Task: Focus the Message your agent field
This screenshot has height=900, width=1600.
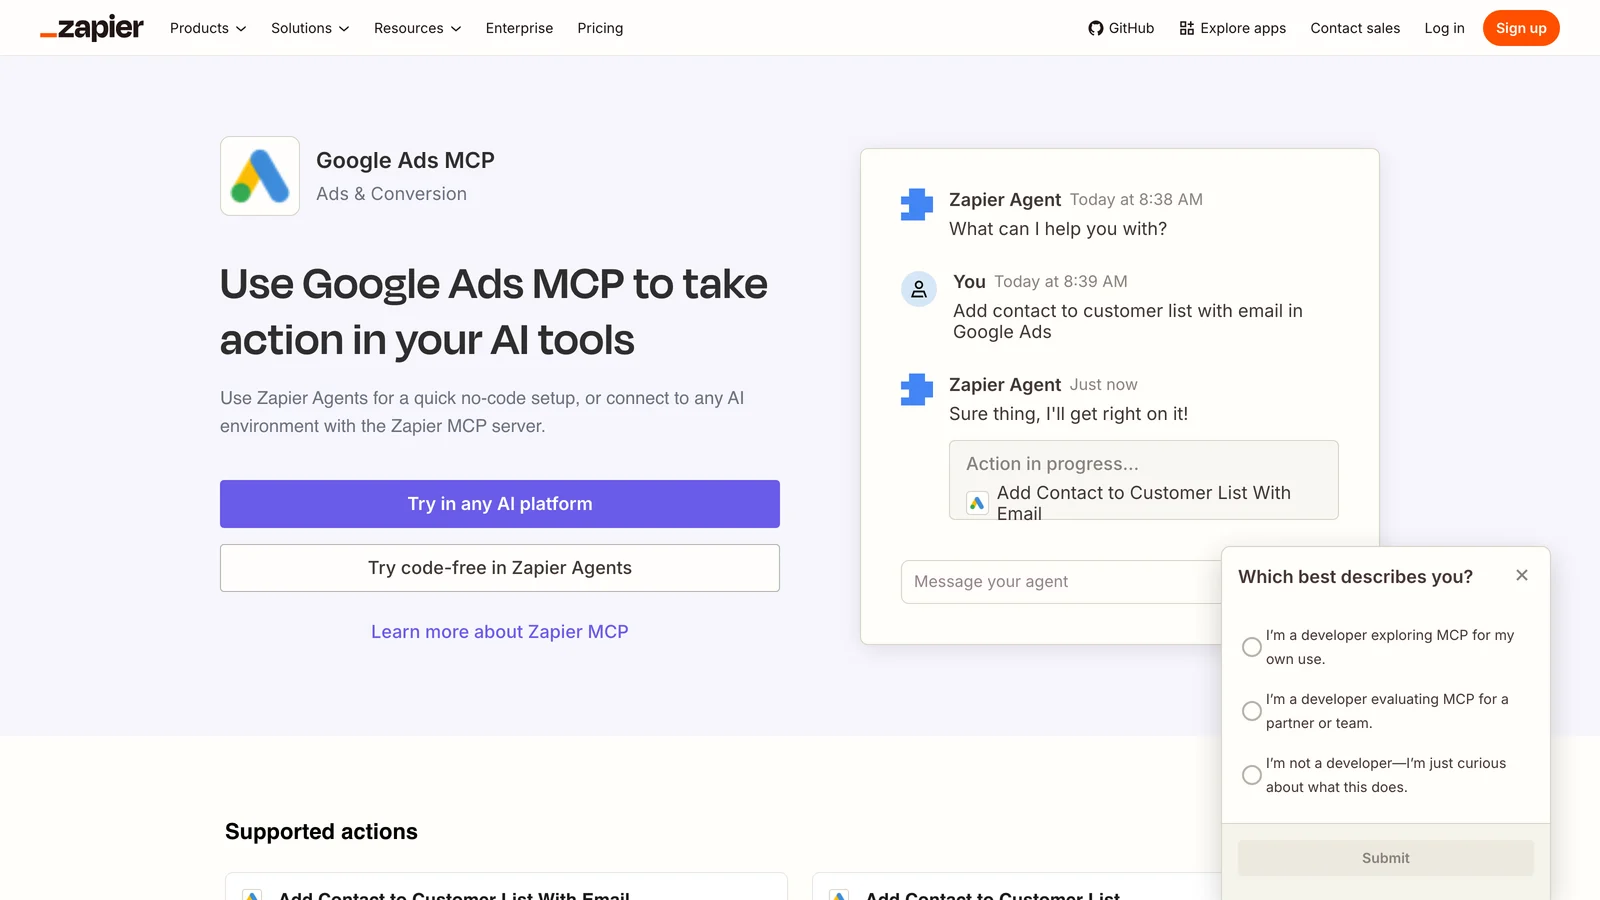Action: click(x=1061, y=582)
